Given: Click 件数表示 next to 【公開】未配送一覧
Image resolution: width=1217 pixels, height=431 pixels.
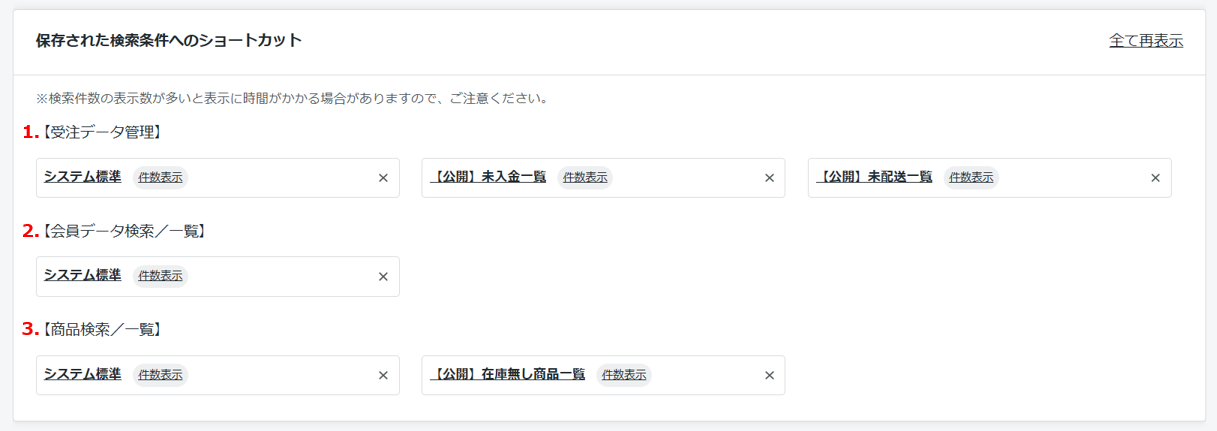Looking at the screenshot, I should (971, 178).
